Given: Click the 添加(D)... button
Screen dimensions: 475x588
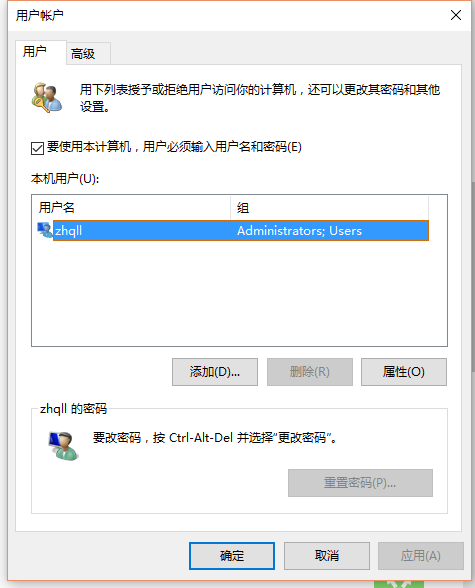Looking at the screenshot, I should tap(215, 372).
